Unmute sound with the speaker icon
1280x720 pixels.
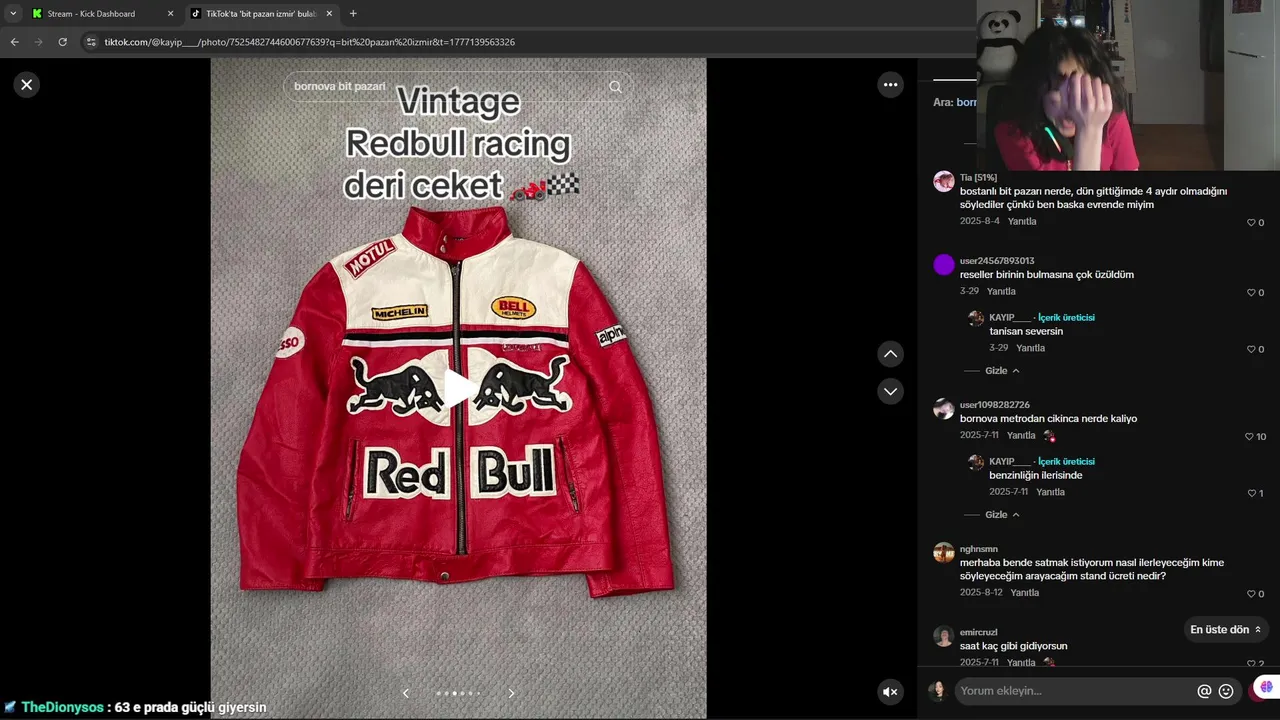pyautogui.click(x=890, y=691)
